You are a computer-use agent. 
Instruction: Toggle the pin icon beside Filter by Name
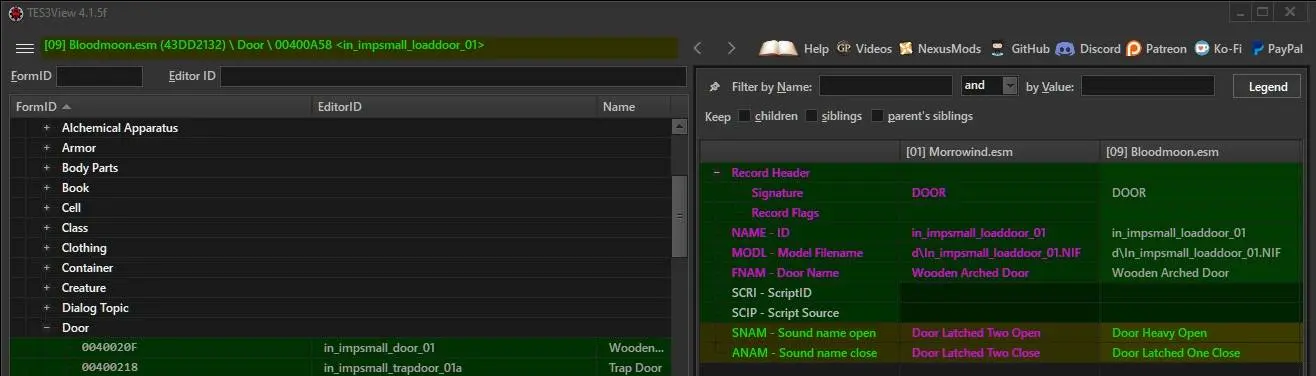coord(714,87)
